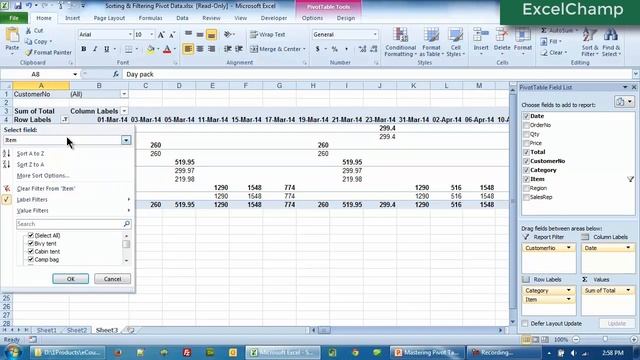Click the font color letter A
This screenshot has width=640, height=360.
pos(167,49)
